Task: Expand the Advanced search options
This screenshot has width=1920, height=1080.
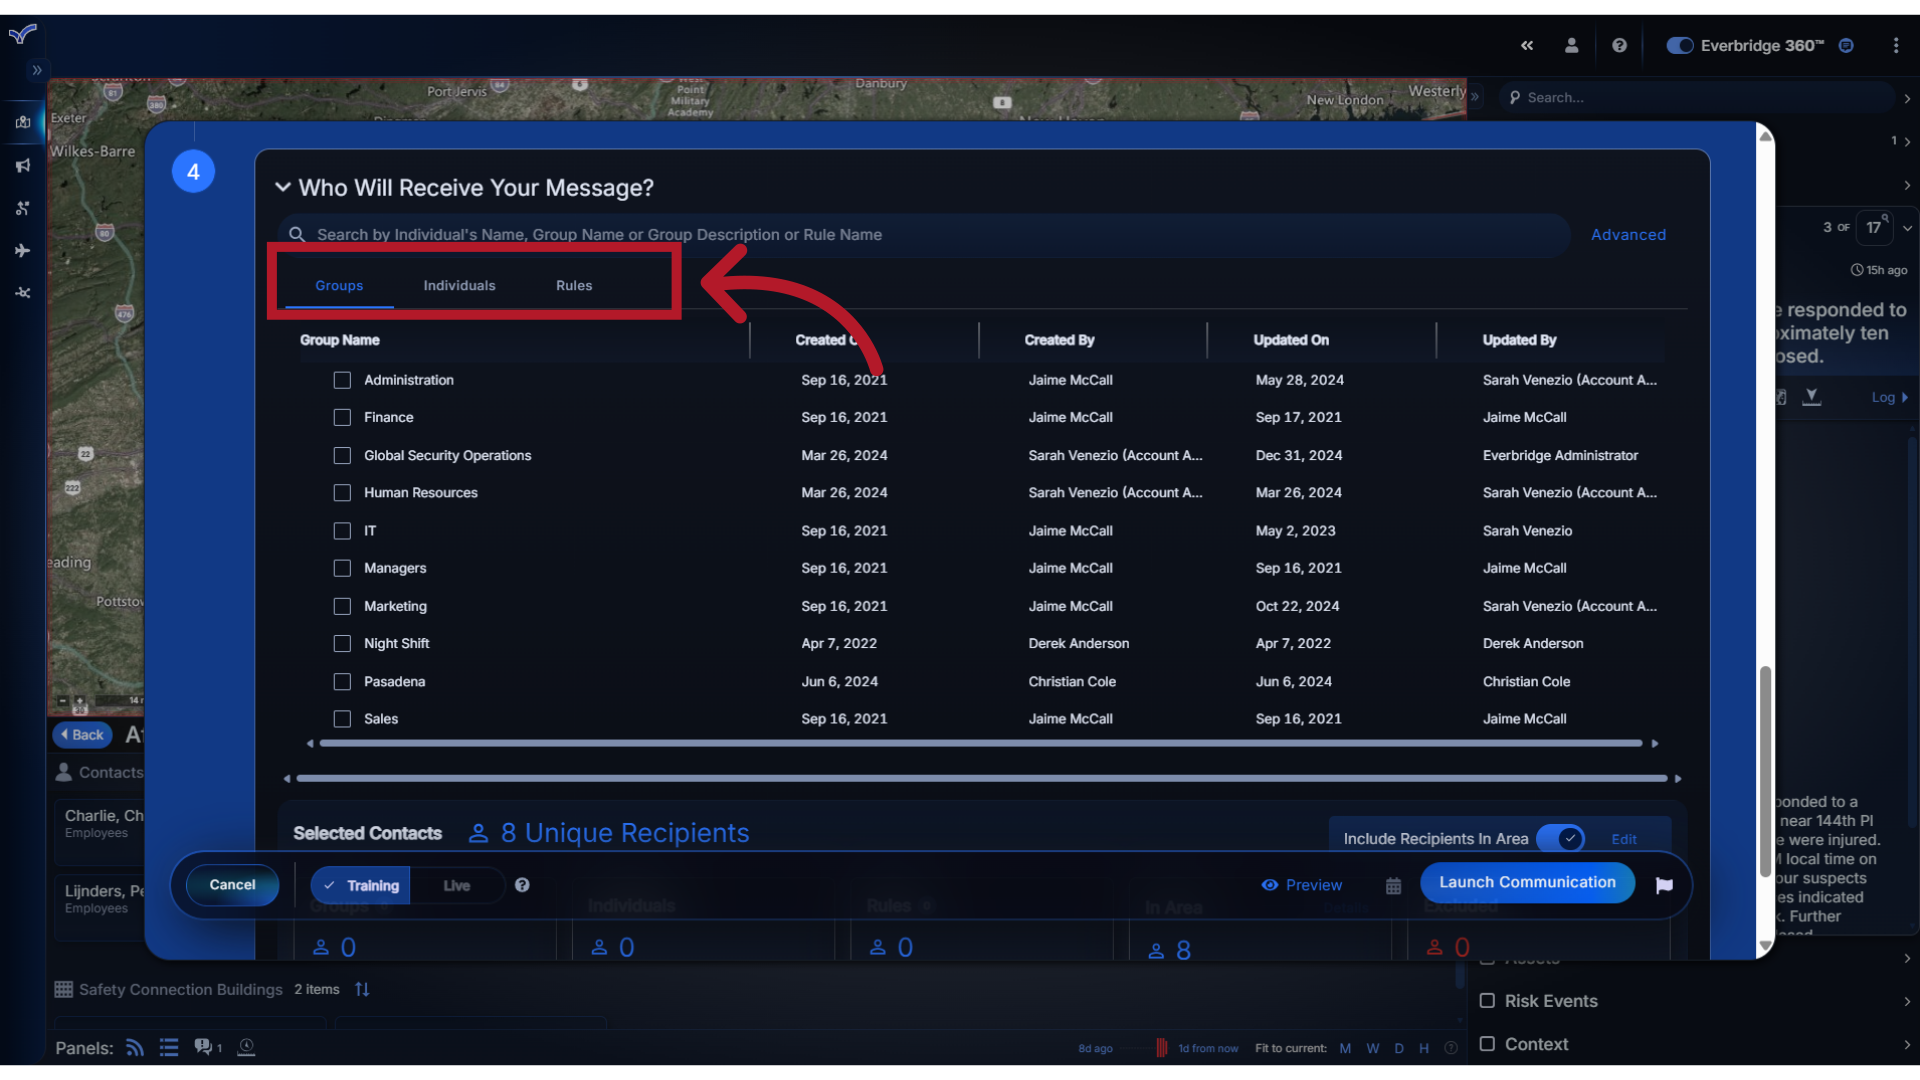Action: [1629, 233]
